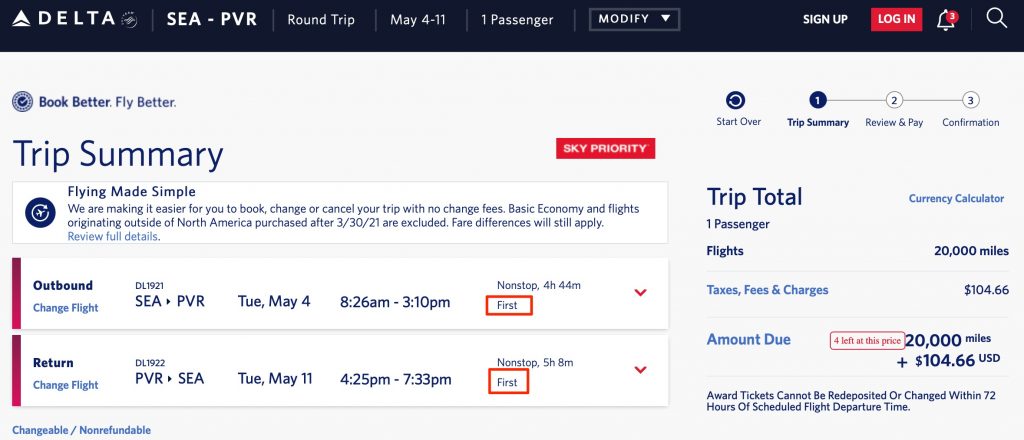Change Flight for the Outbound segment
Viewport: 1024px width, 440px height.
pyautogui.click(x=66, y=308)
